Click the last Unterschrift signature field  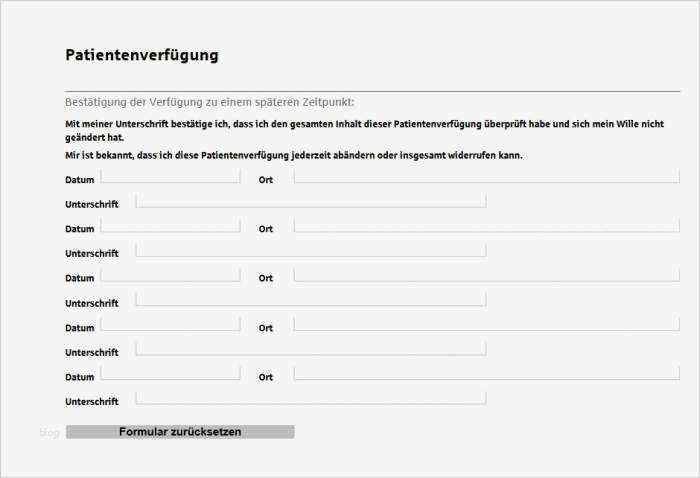[x=310, y=398]
